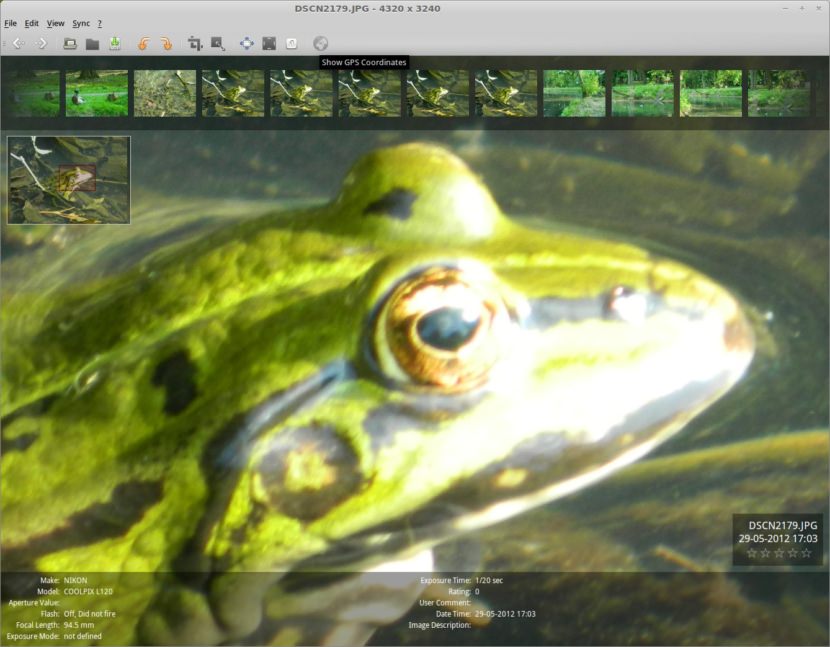Select the last thumbnail in the filmstrip

779,93
